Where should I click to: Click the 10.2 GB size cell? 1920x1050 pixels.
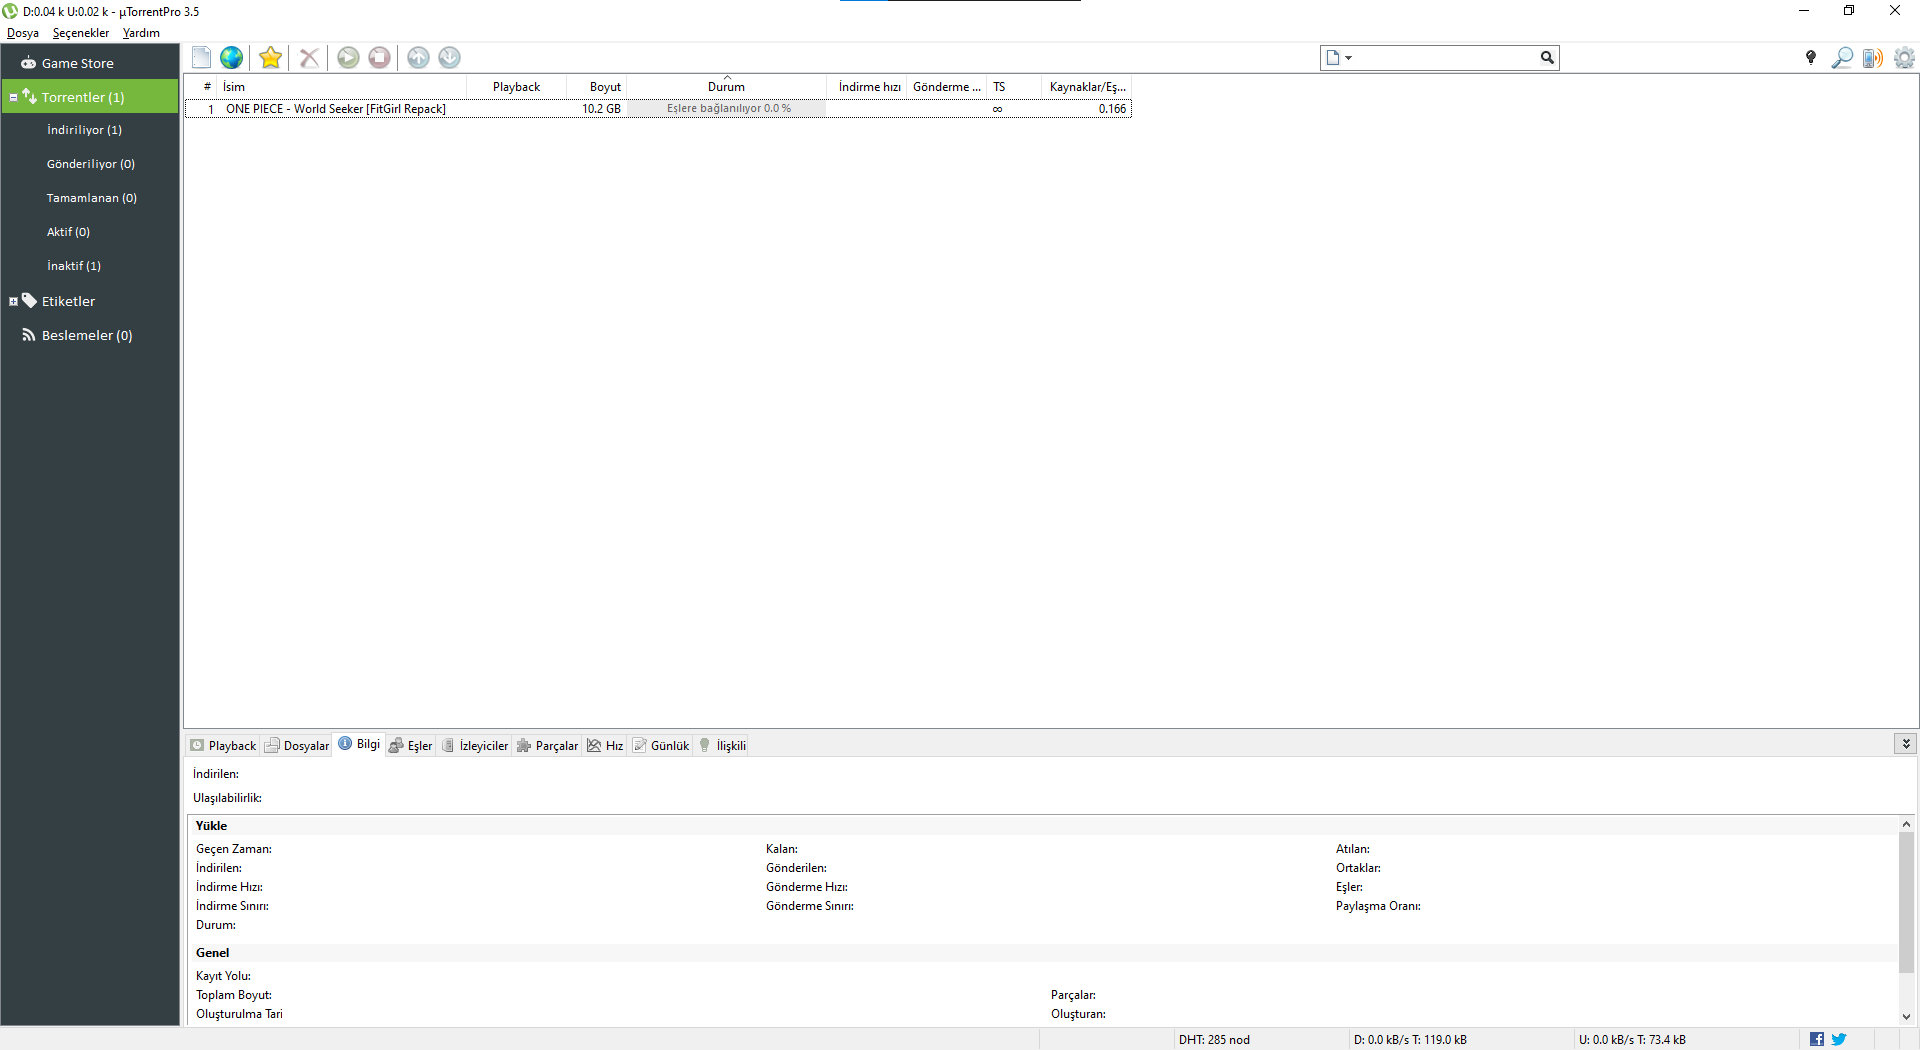coord(601,109)
